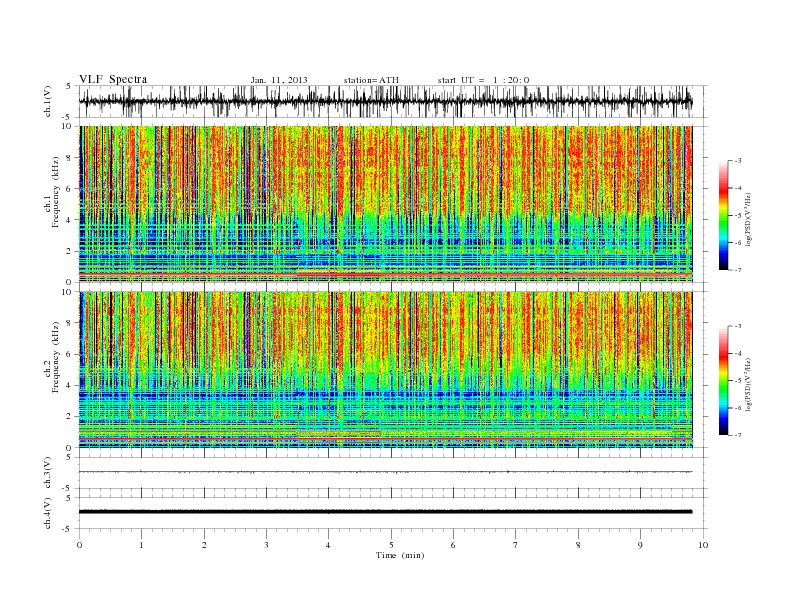Click the 7 tick label on the time axis

click(516, 545)
